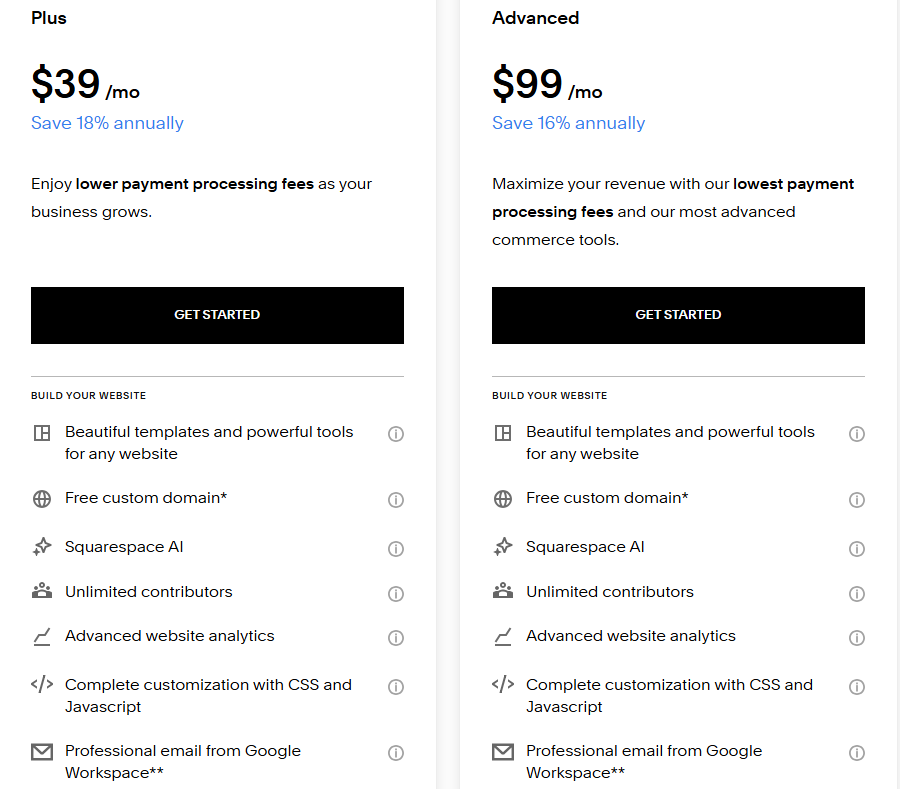
Task: Click the Save 16% annually link
Action: point(568,122)
